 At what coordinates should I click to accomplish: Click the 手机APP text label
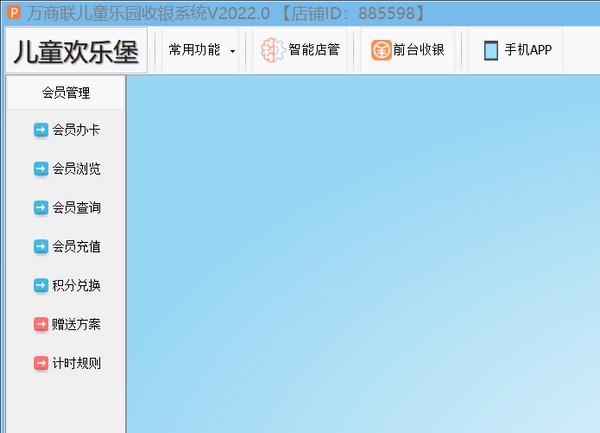(527, 51)
